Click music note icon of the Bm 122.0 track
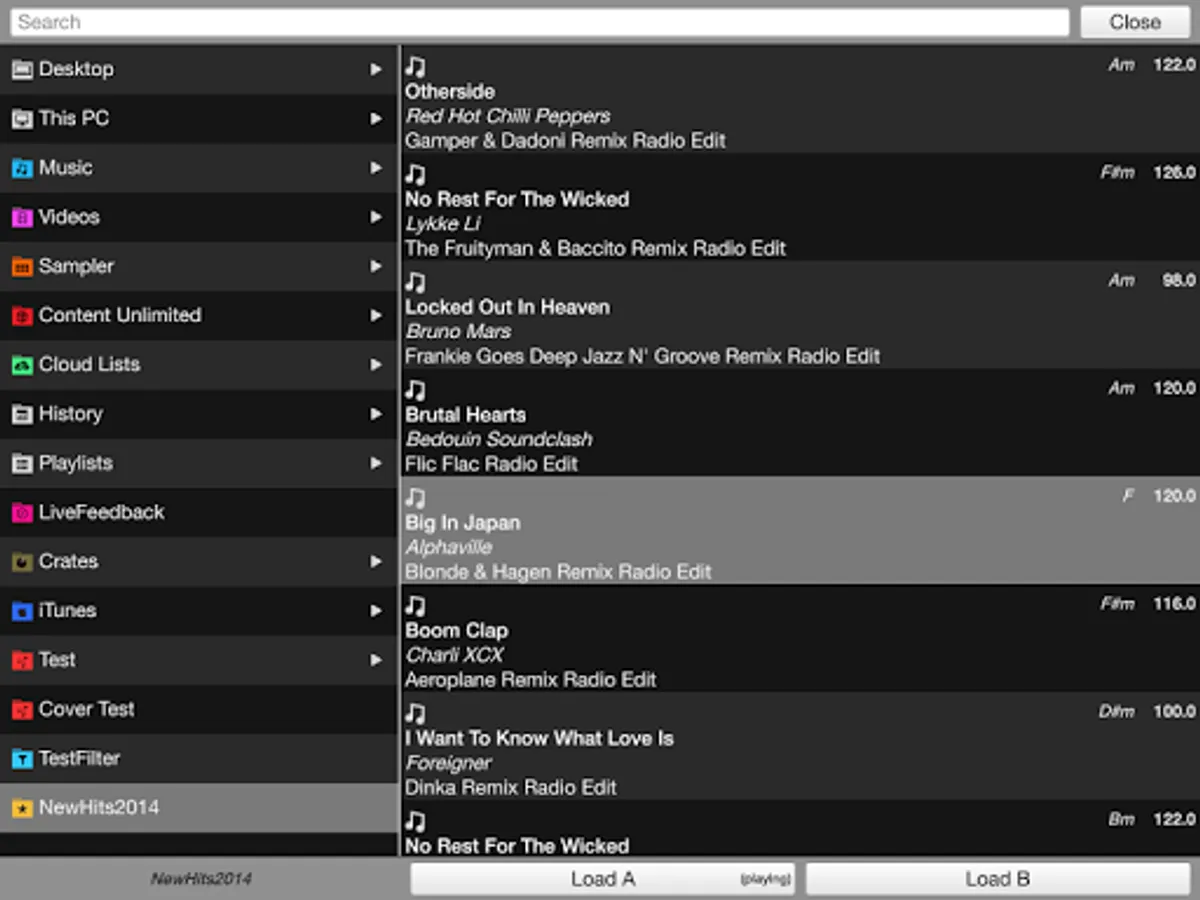The height and width of the screenshot is (900, 1200). point(415,821)
